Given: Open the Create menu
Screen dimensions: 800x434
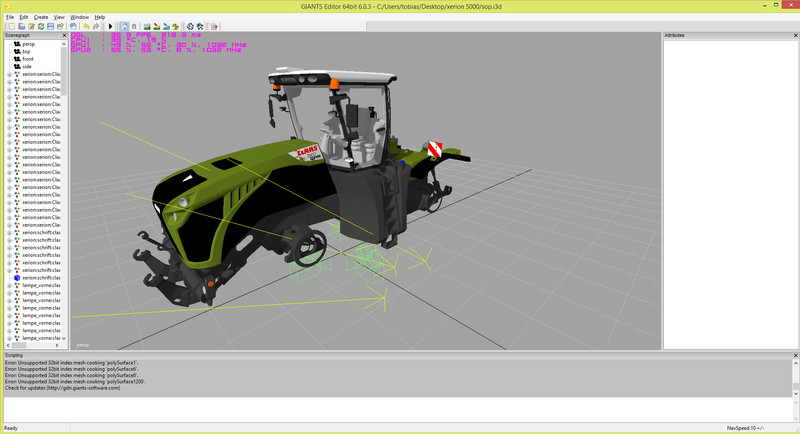Looking at the screenshot, I should coord(40,17).
